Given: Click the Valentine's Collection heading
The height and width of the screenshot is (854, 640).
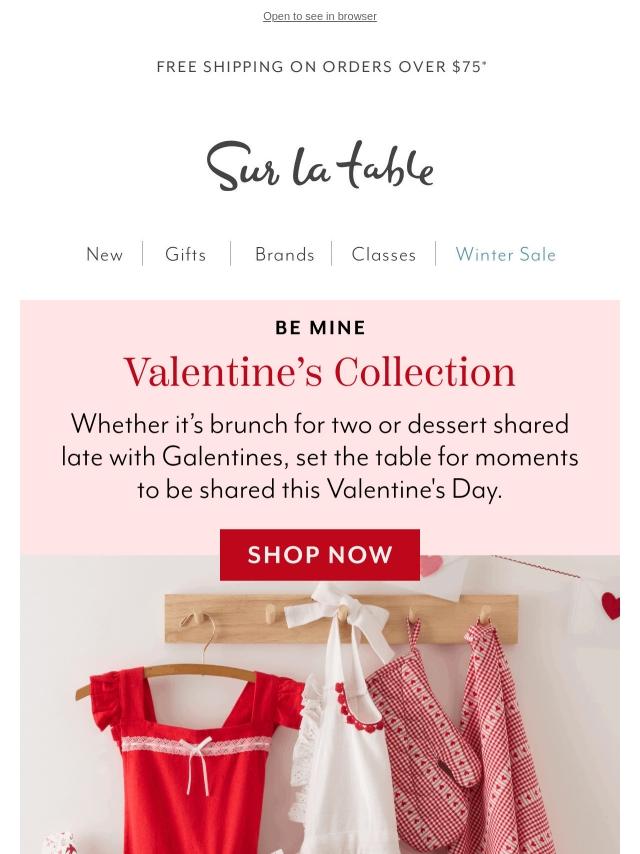Looking at the screenshot, I should pos(320,373).
